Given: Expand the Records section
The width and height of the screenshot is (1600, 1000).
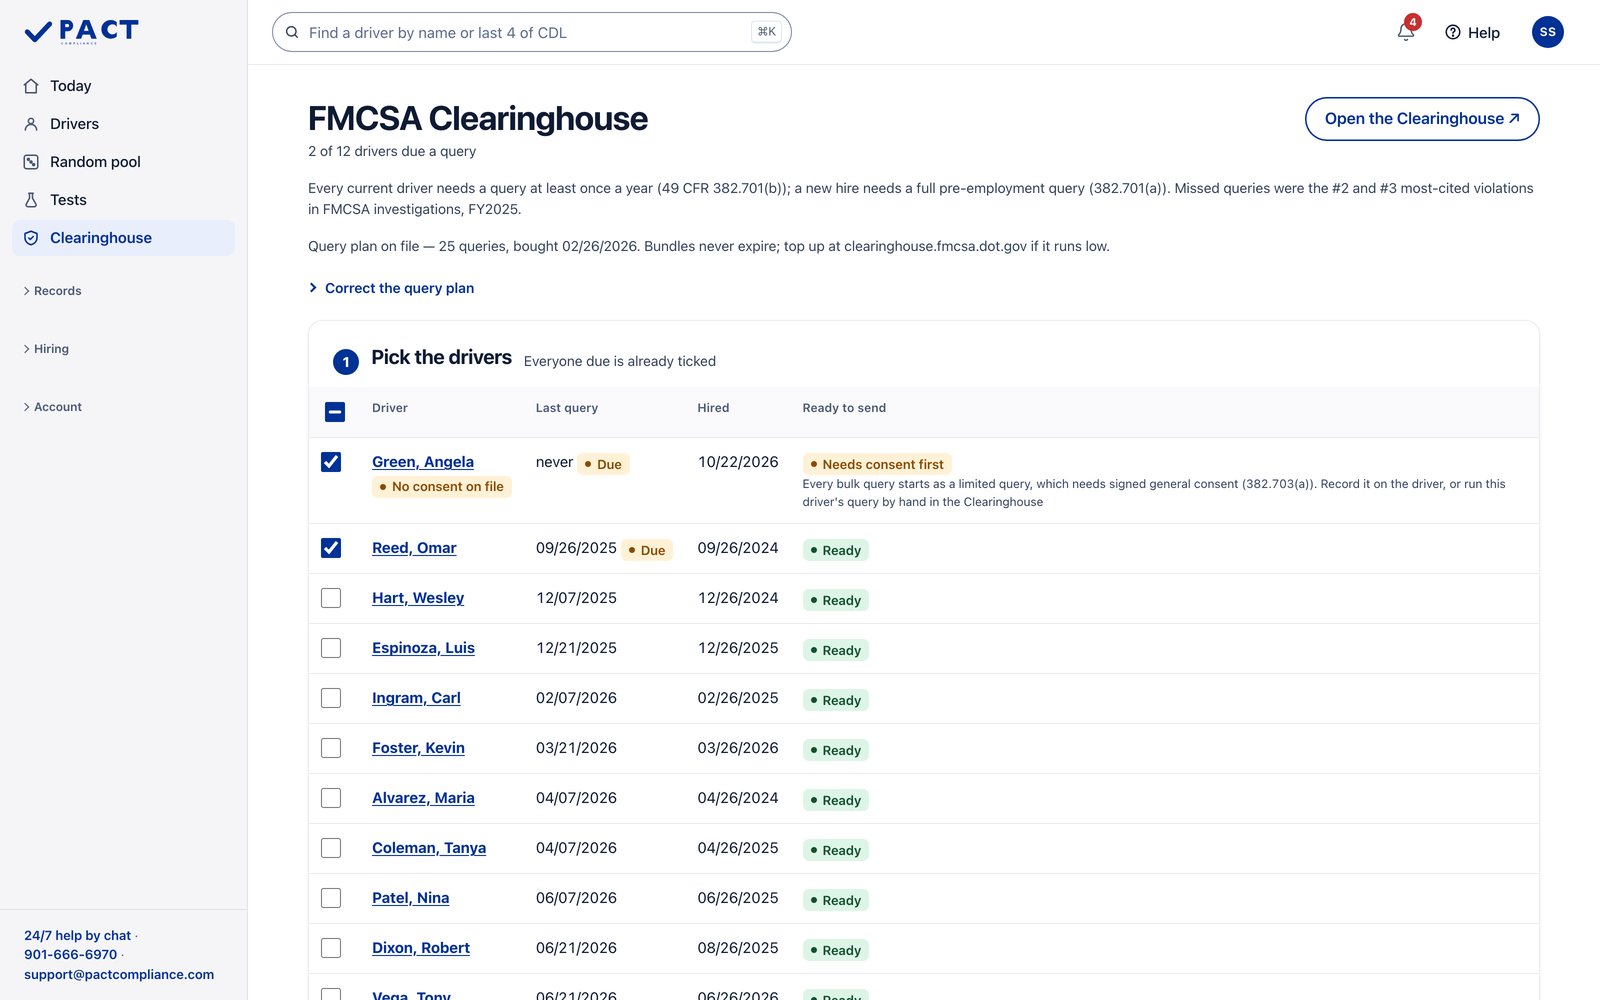Looking at the screenshot, I should click(53, 291).
